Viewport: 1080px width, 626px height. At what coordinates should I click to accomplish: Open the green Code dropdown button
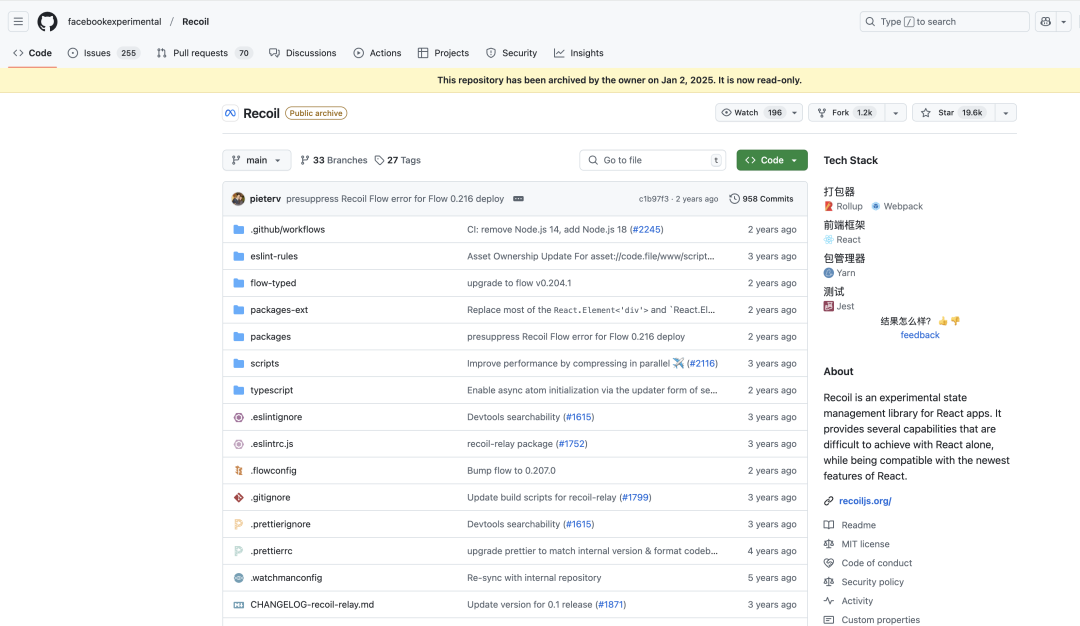[x=771, y=160]
